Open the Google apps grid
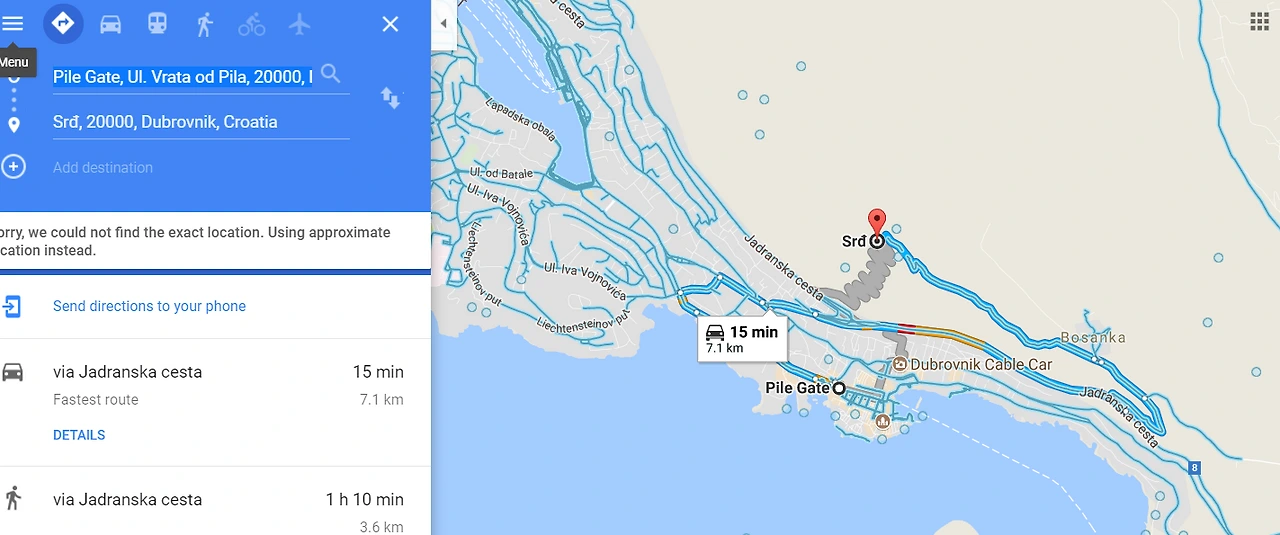Image resolution: width=1280 pixels, height=535 pixels. click(x=1259, y=21)
